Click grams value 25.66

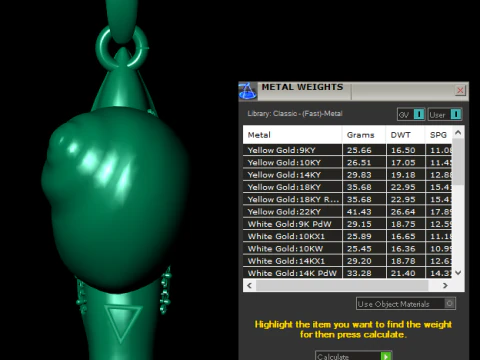pyautogui.click(x=359, y=150)
